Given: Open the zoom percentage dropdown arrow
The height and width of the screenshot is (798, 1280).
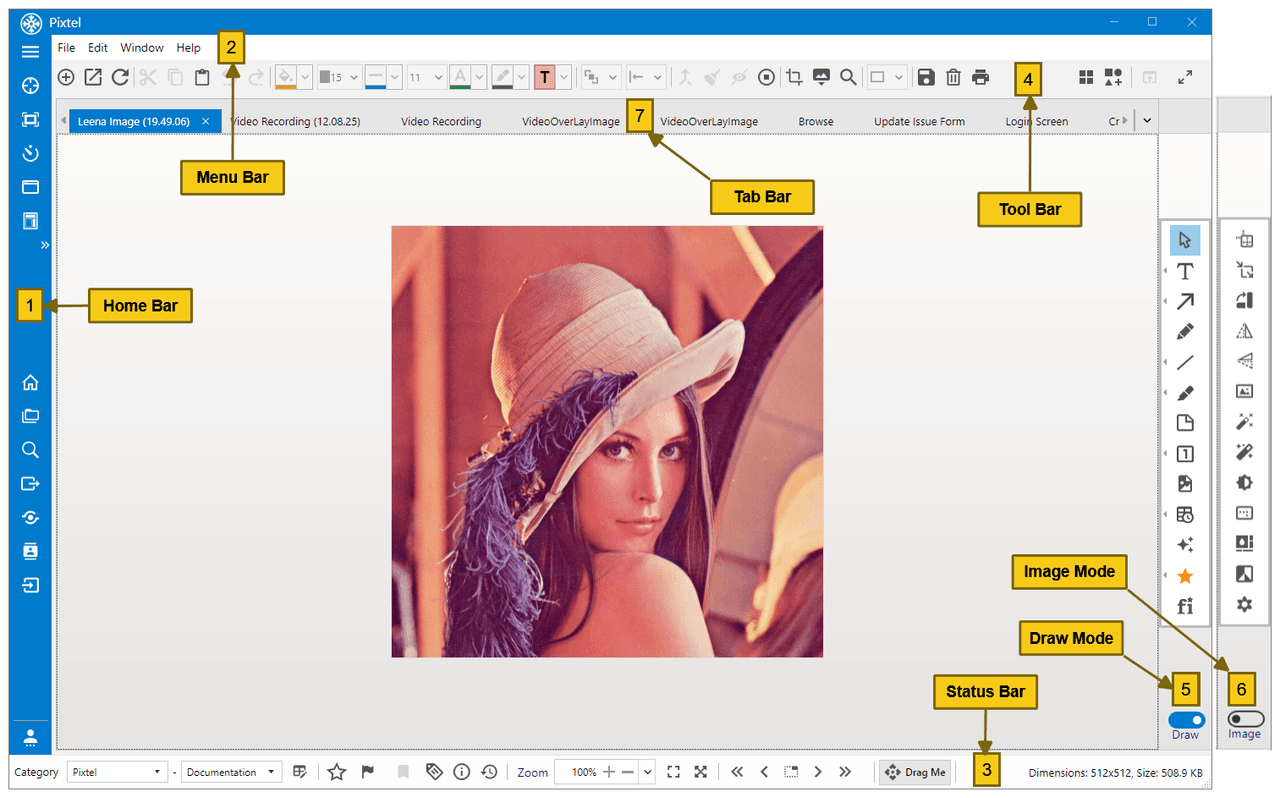Looking at the screenshot, I should click(647, 772).
